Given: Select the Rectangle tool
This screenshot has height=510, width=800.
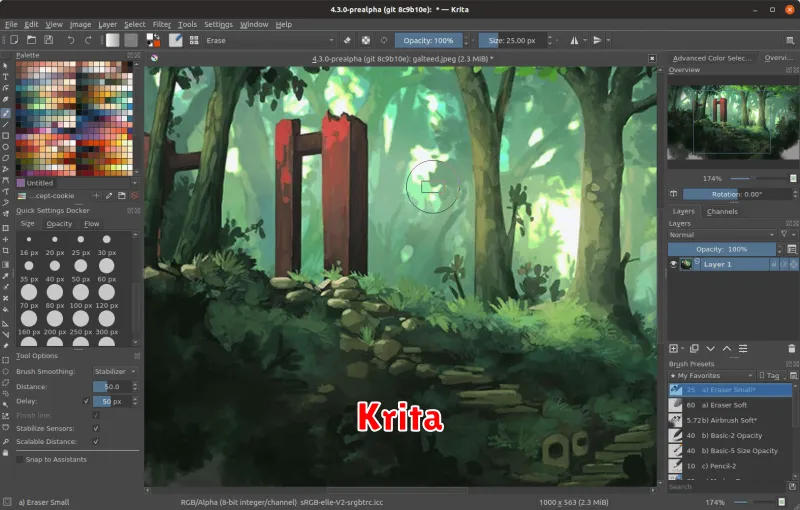Looking at the screenshot, I should 6,136.
